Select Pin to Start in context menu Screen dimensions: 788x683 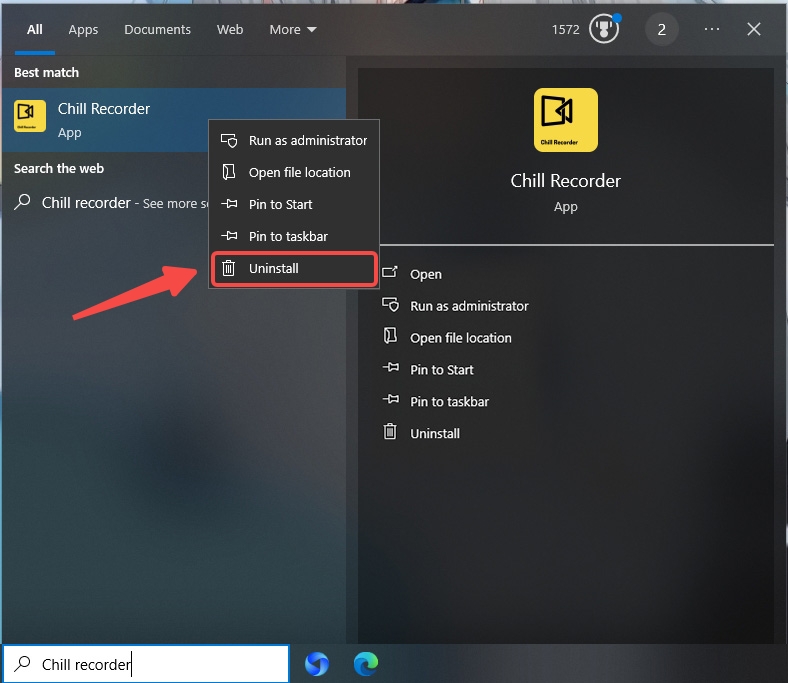(293, 205)
